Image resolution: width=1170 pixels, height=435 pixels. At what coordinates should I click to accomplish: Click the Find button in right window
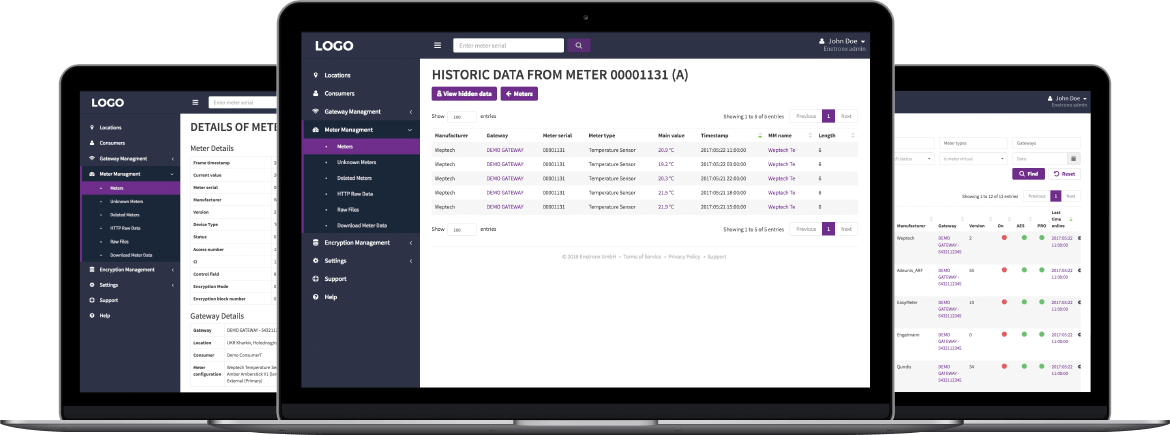point(1028,174)
